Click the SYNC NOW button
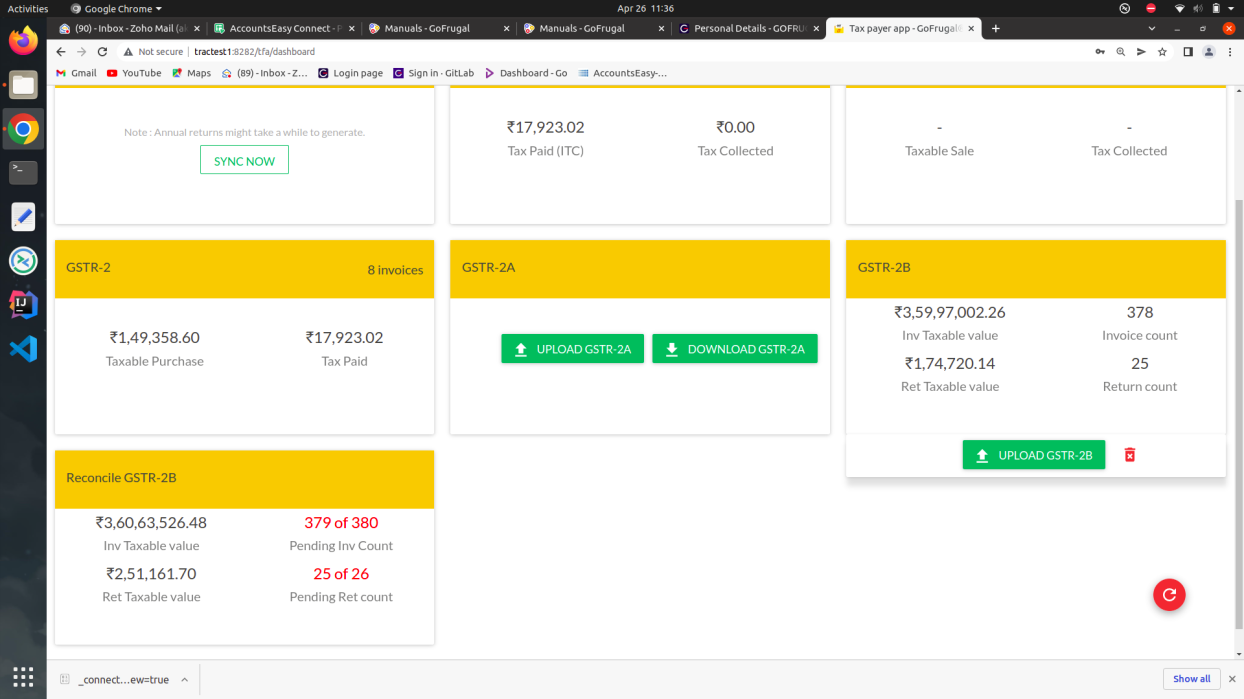 (x=244, y=160)
